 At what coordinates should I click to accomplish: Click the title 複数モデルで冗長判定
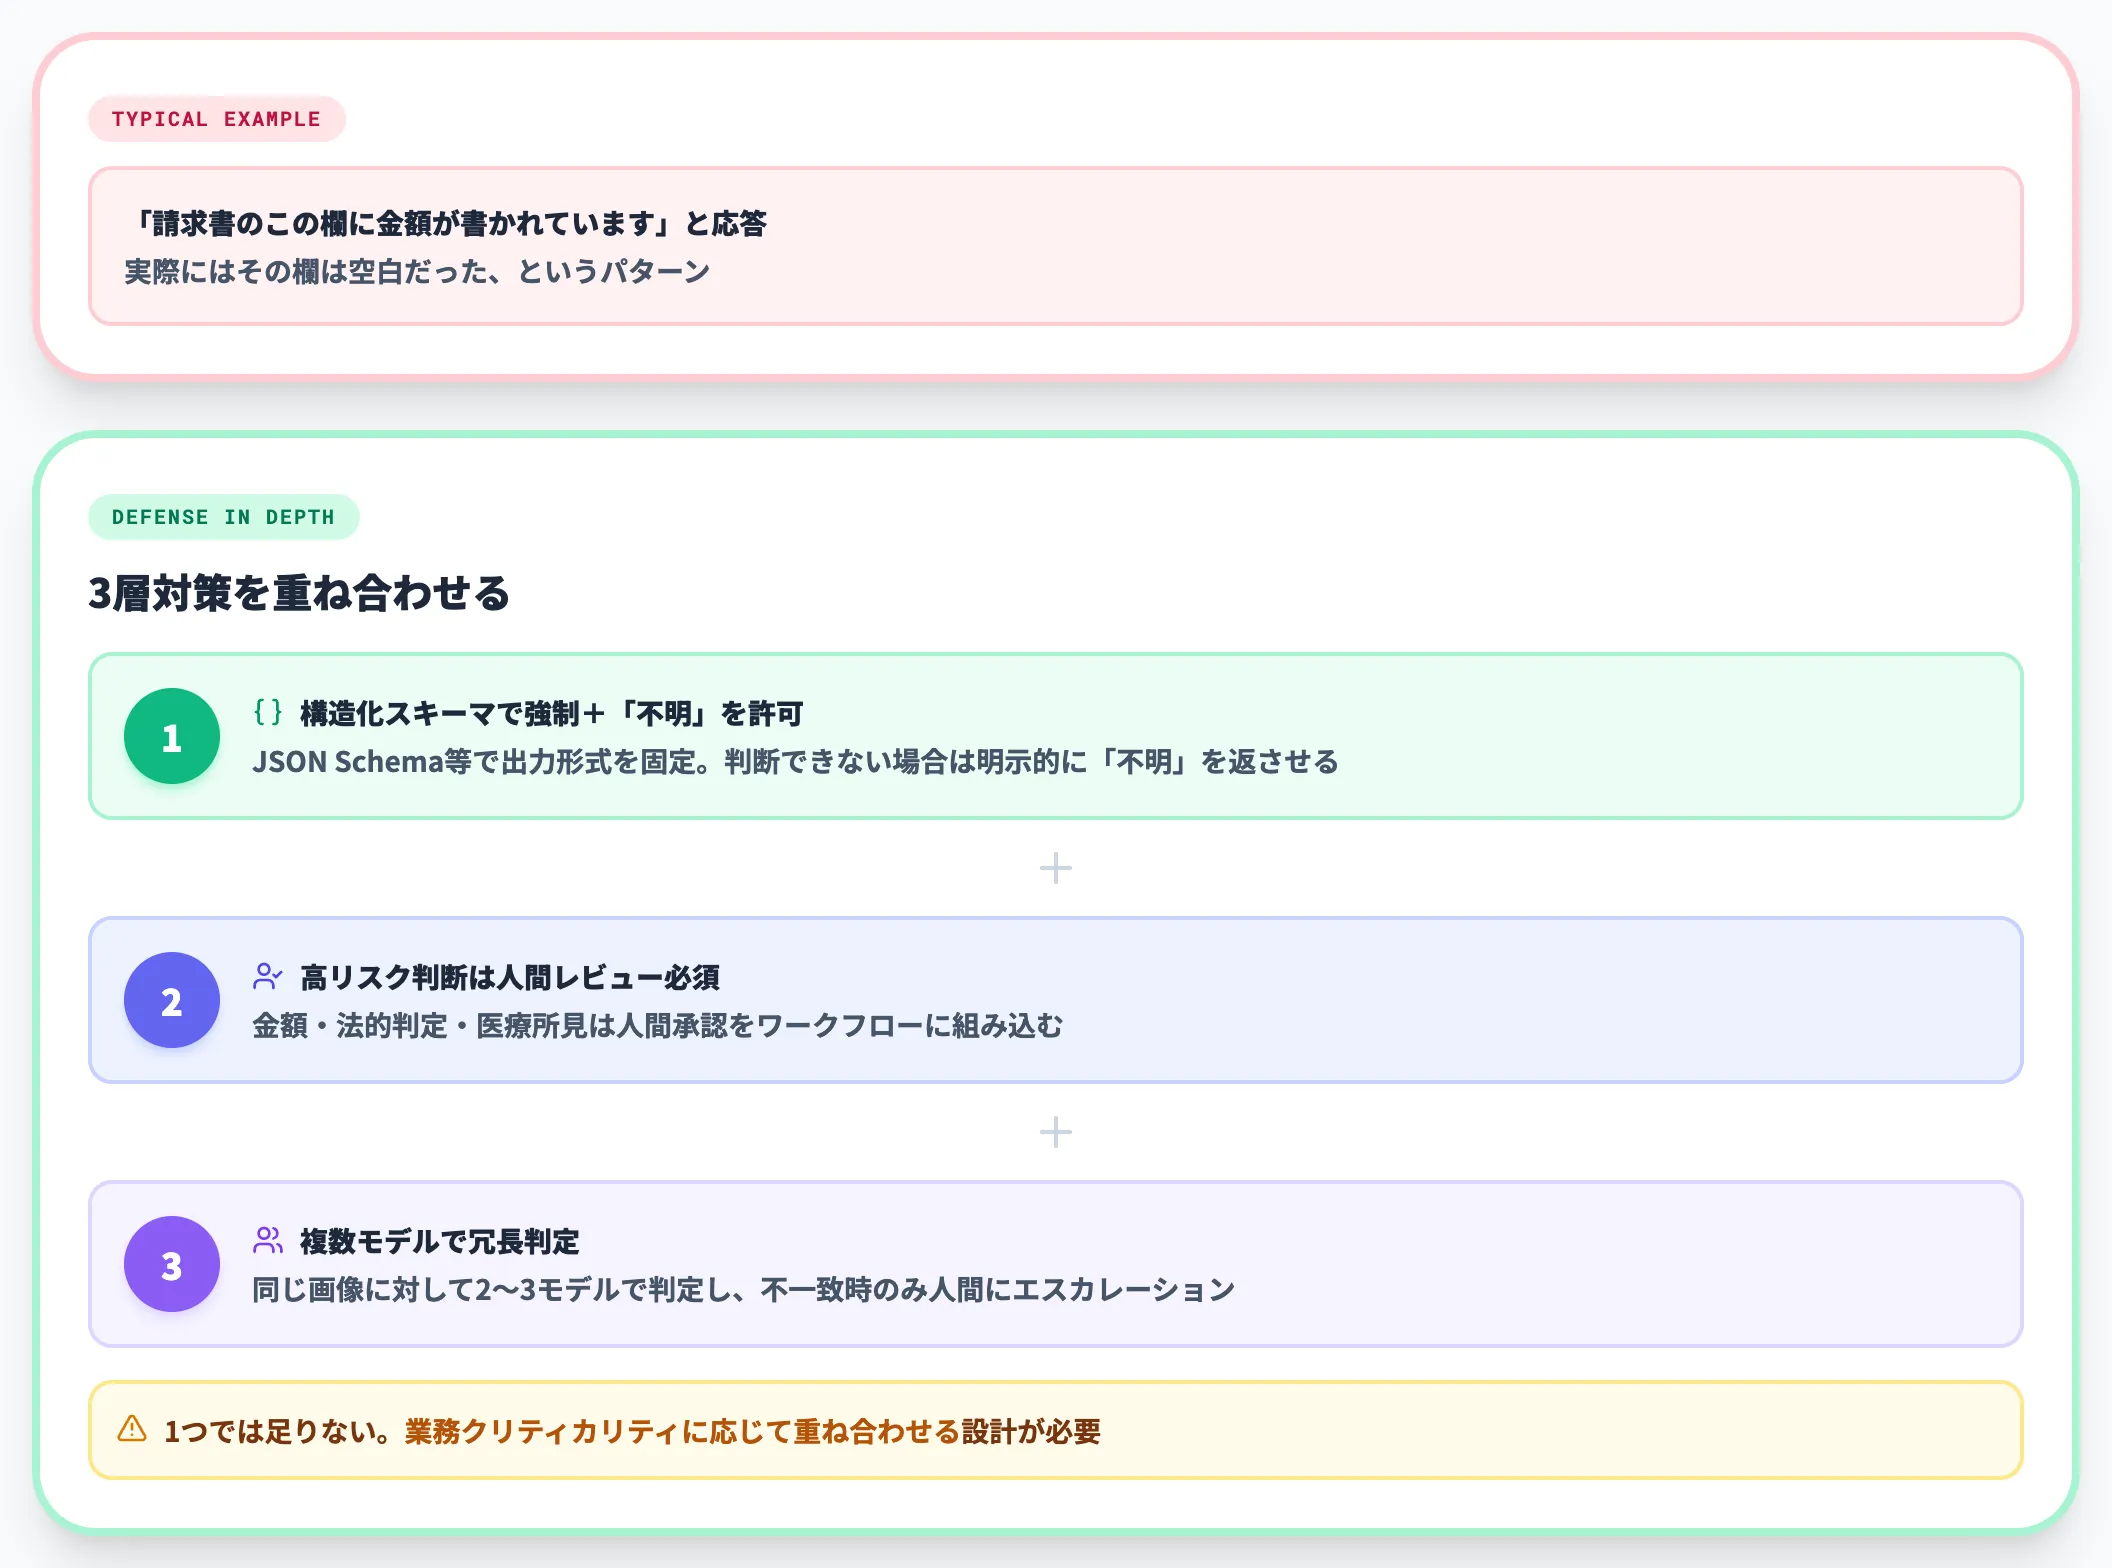[440, 1241]
